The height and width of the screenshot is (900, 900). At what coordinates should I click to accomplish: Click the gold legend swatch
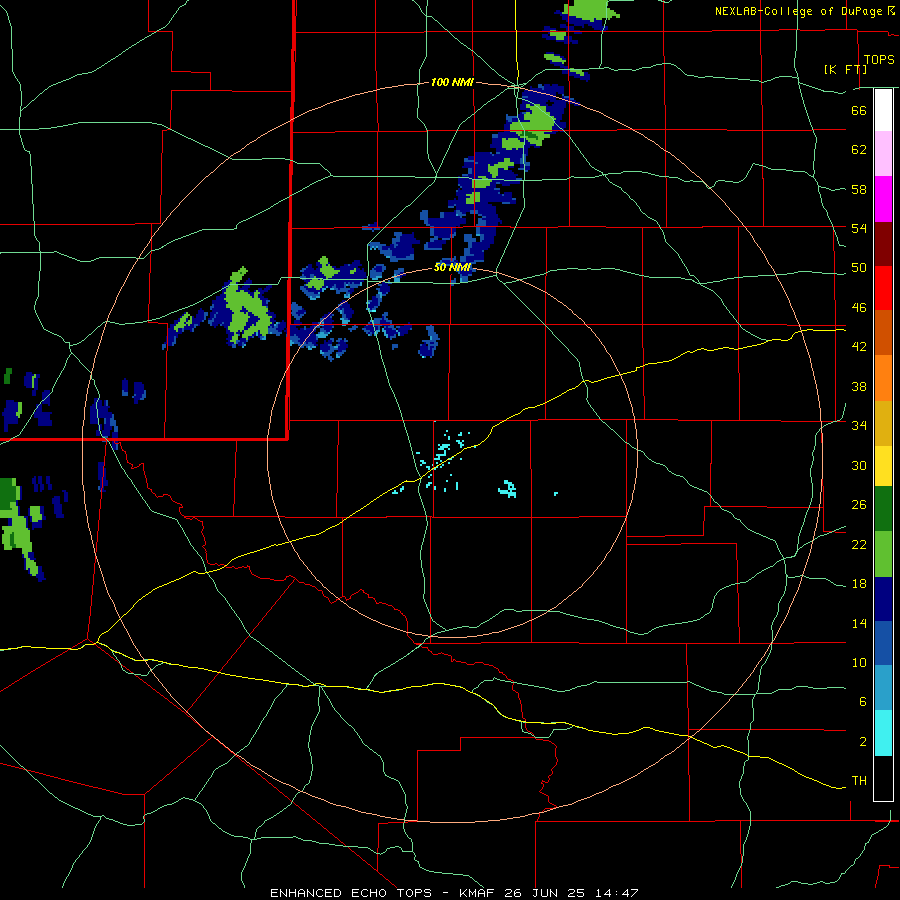[x=883, y=423]
